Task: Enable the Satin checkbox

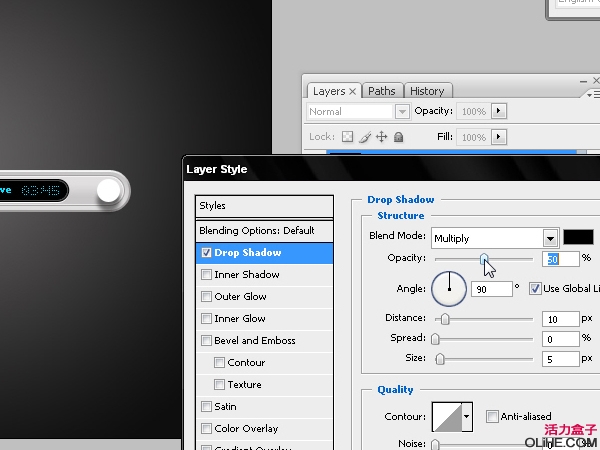Action: (x=206, y=406)
